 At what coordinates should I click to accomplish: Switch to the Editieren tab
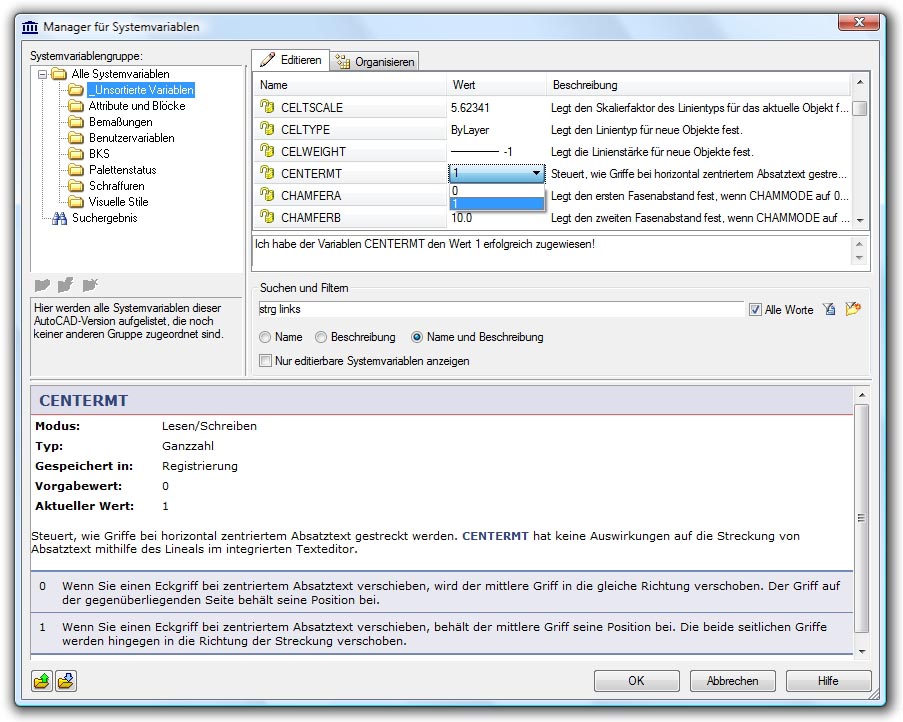(x=291, y=60)
